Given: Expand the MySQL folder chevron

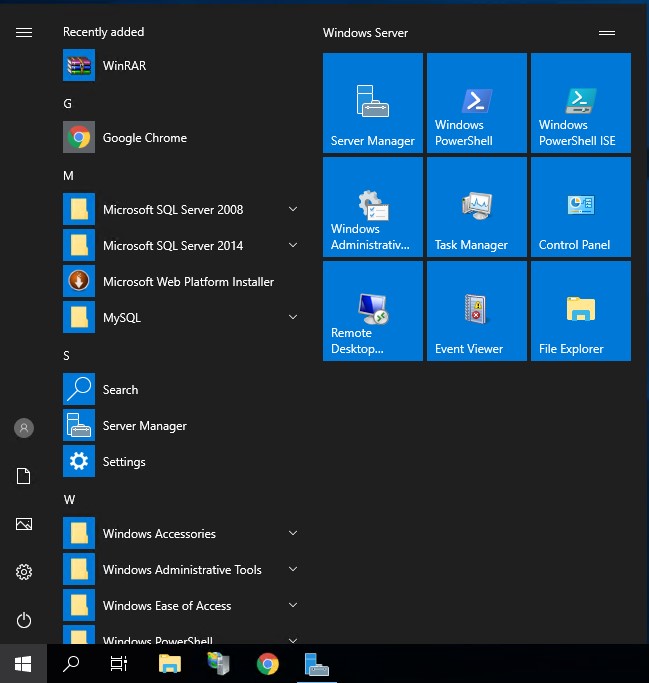Looking at the screenshot, I should (293, 318).
